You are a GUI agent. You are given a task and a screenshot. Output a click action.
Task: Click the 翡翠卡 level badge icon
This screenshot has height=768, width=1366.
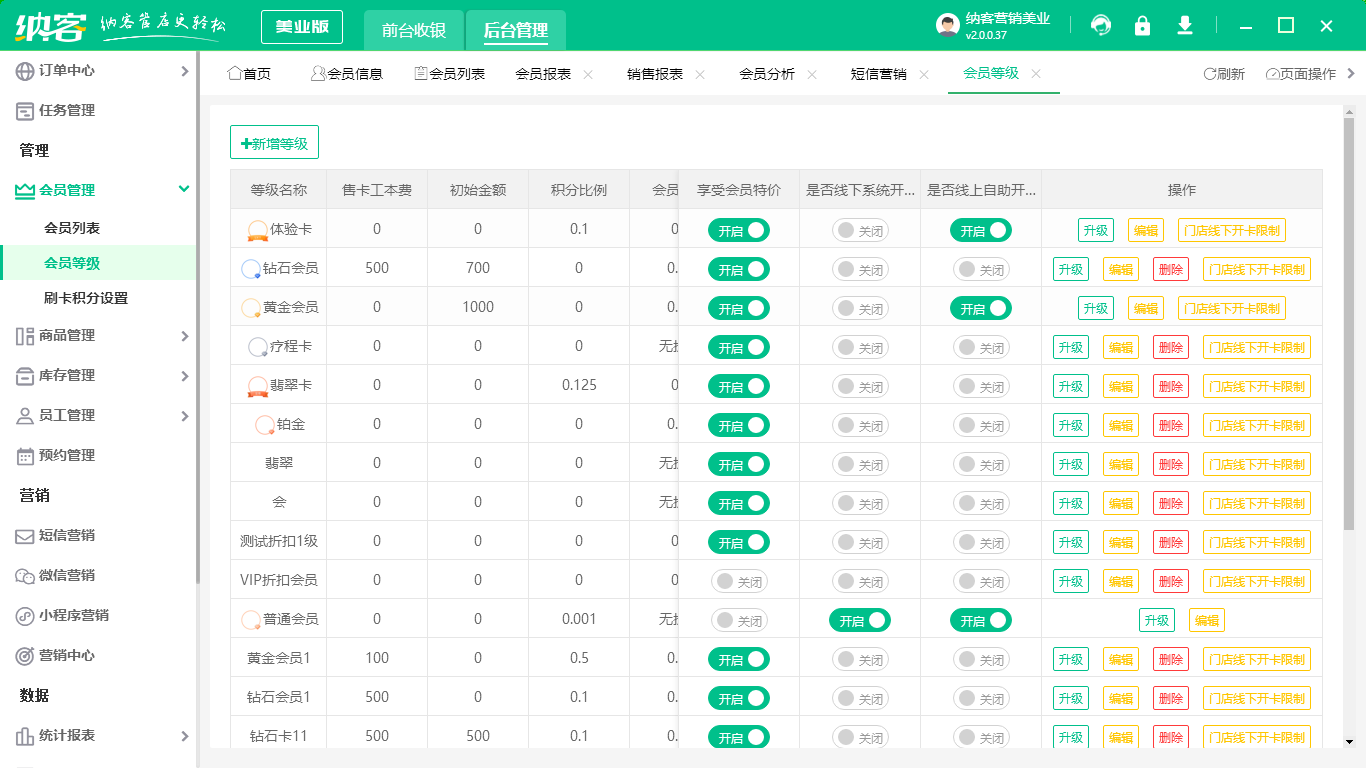(x=257, y=386)
